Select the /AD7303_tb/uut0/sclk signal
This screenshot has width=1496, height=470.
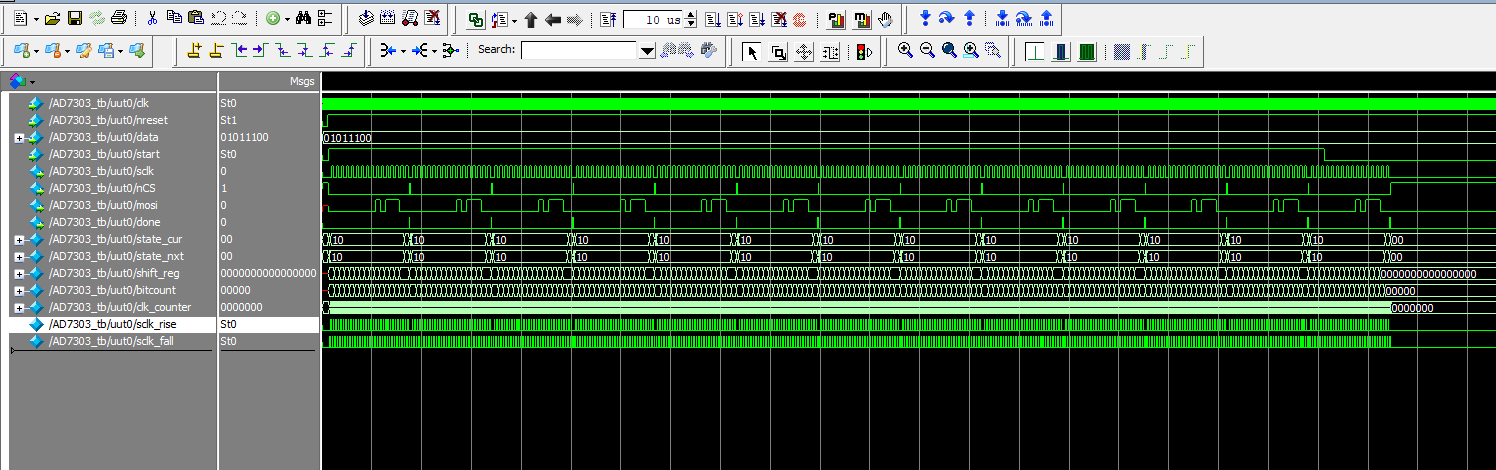101,171
